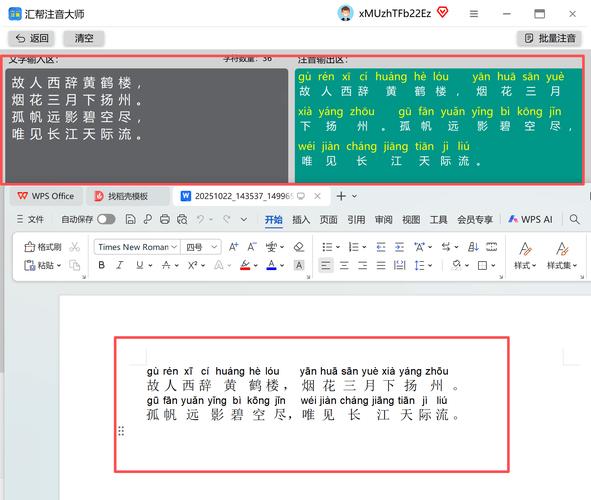Toggle italic formatting
Image resolution: width=591 pixels, height=500 pixels.
(120, 265)
